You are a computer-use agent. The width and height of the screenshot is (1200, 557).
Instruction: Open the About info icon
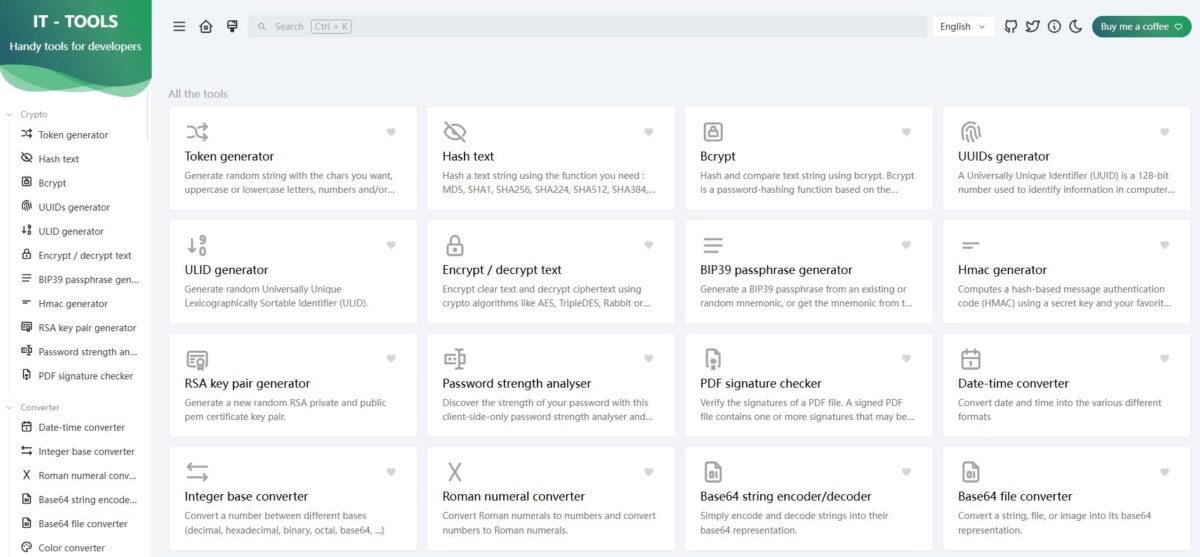[x=1054, y=27]
